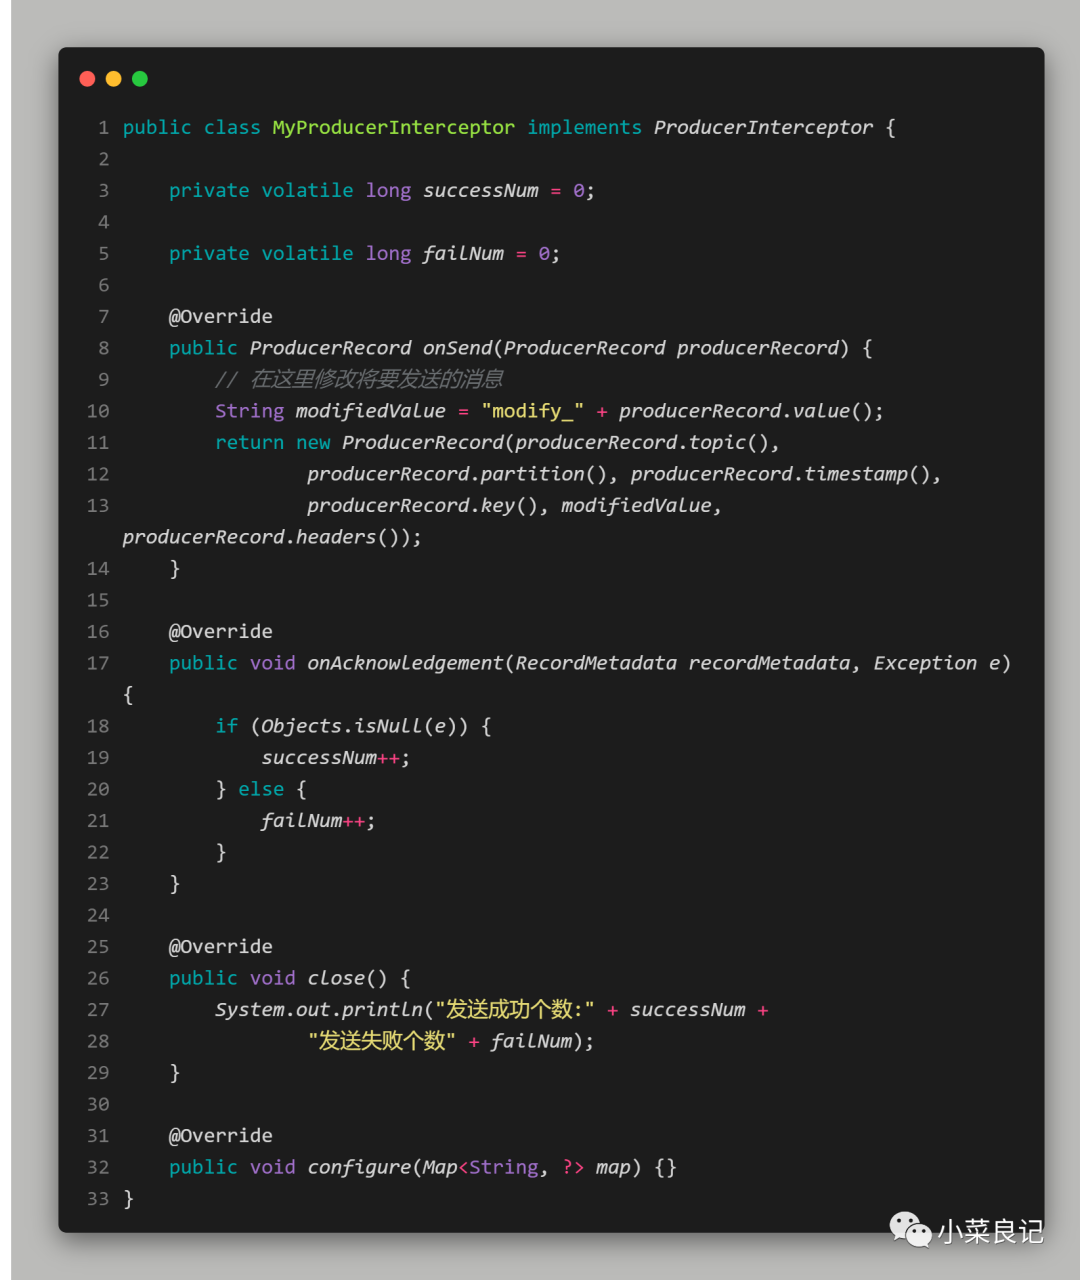Click the @Override annotation on line 25
This screenshot has width=1080, height=1280.
[x=221, y=947]
